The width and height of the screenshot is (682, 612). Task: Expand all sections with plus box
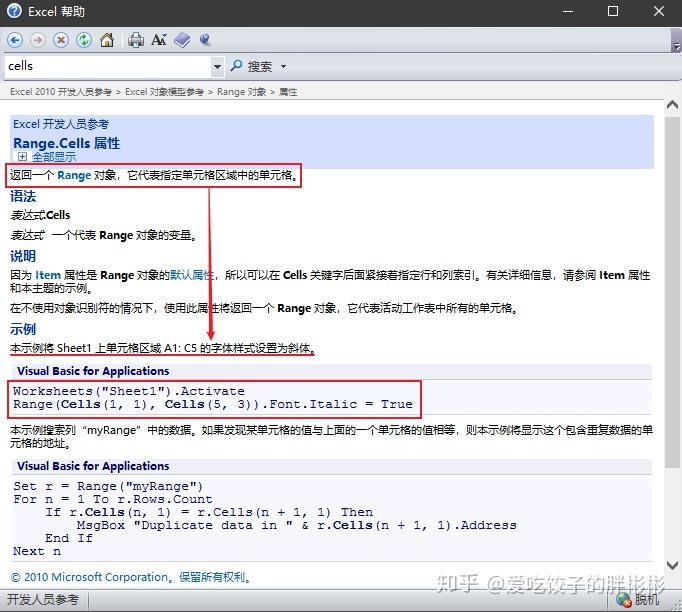[22, 157]
